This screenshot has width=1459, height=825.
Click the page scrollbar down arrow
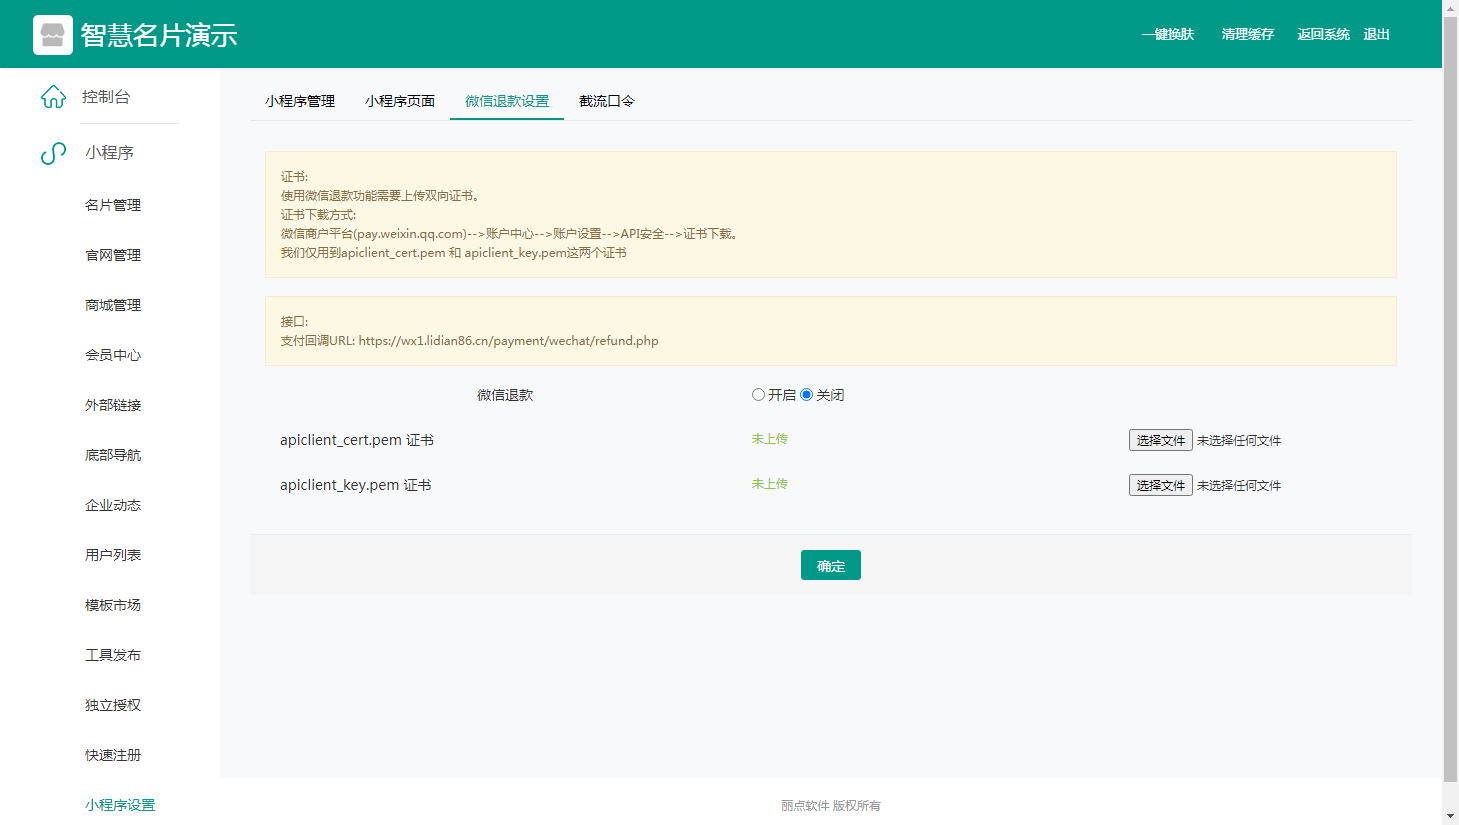click(x=1450, y=816)
